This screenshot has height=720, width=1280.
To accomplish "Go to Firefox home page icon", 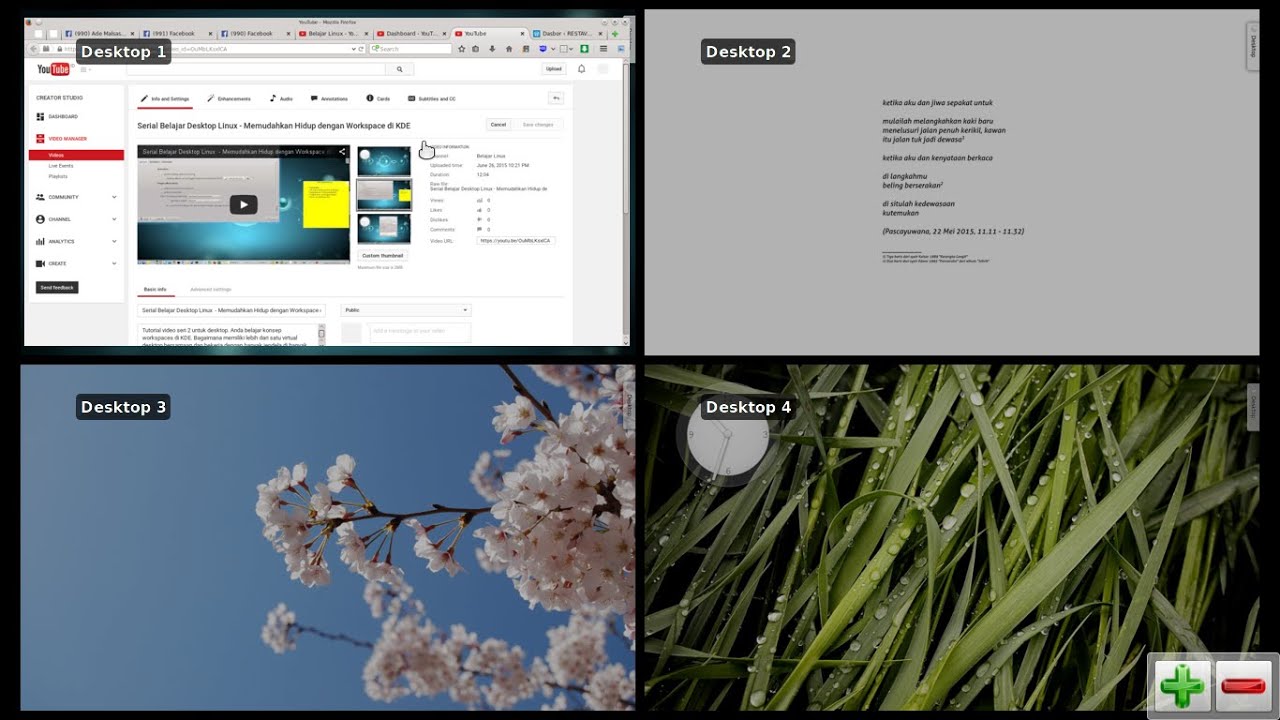I will 509,48.
